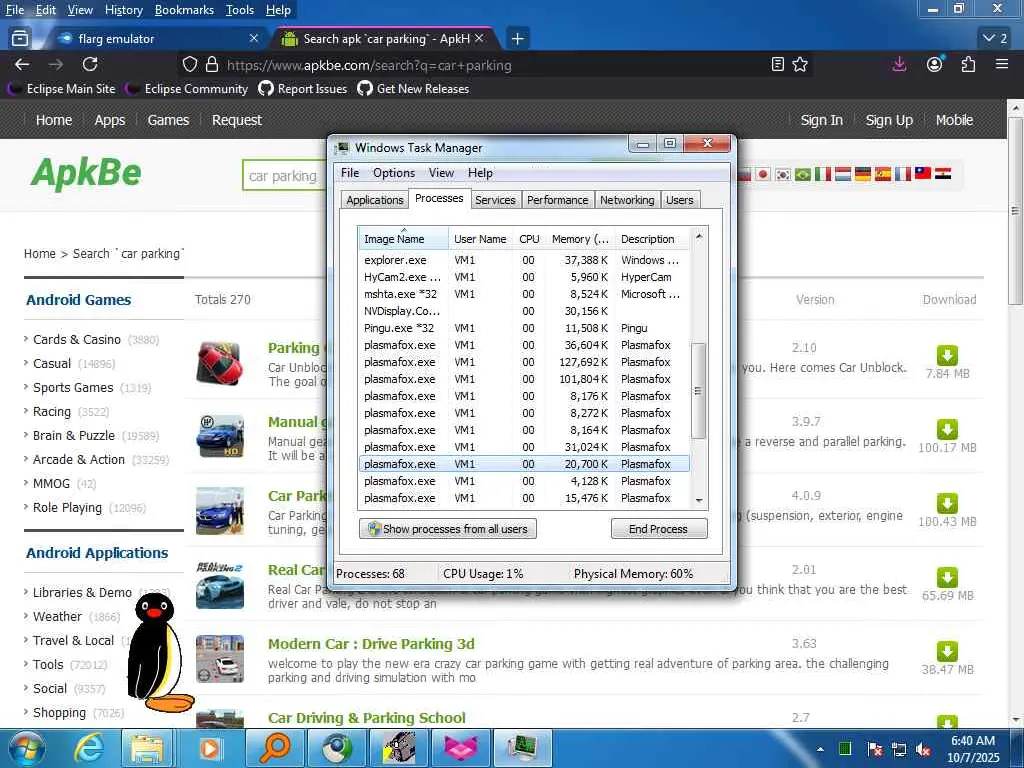1024x768 pixels.
Task: Open the Task Manager File menu
Action: (x=350, y=173)
